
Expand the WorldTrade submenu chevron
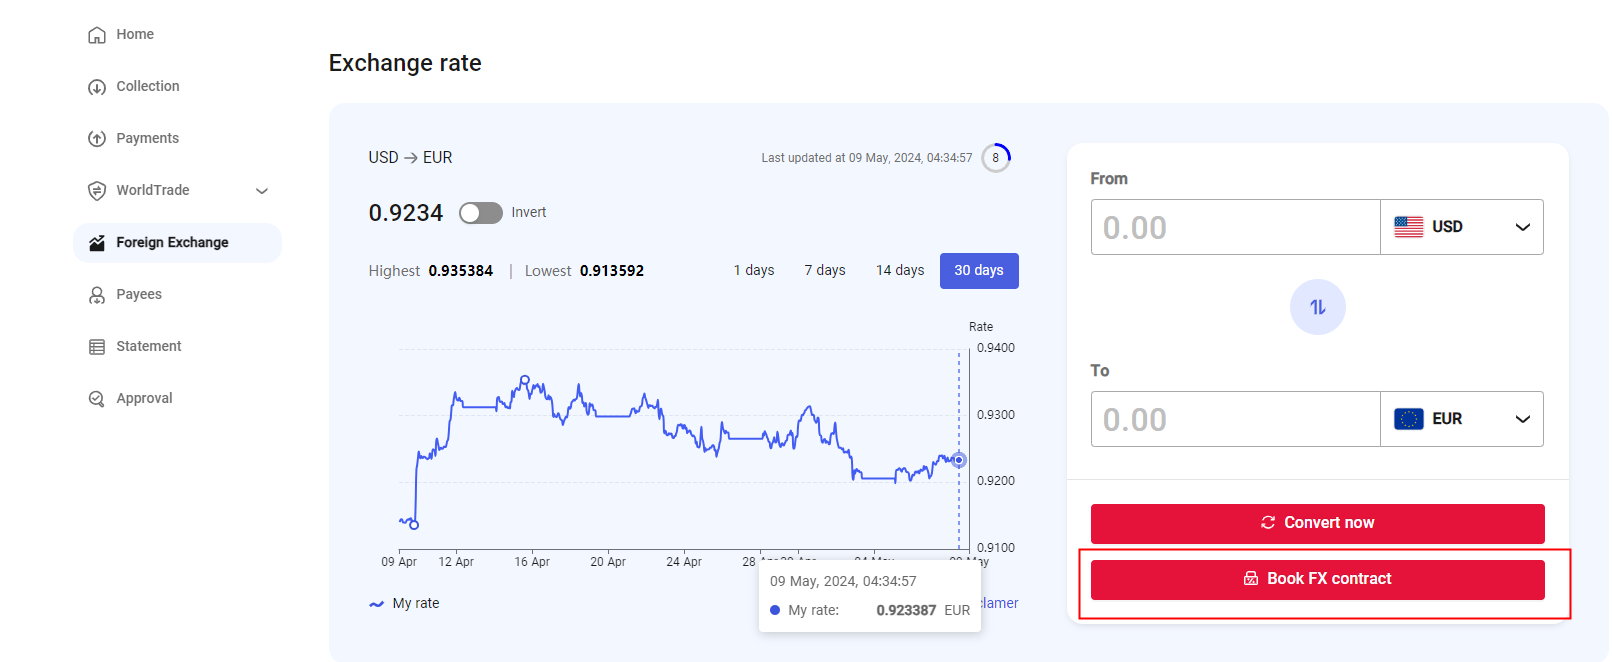tap(262, 191)
